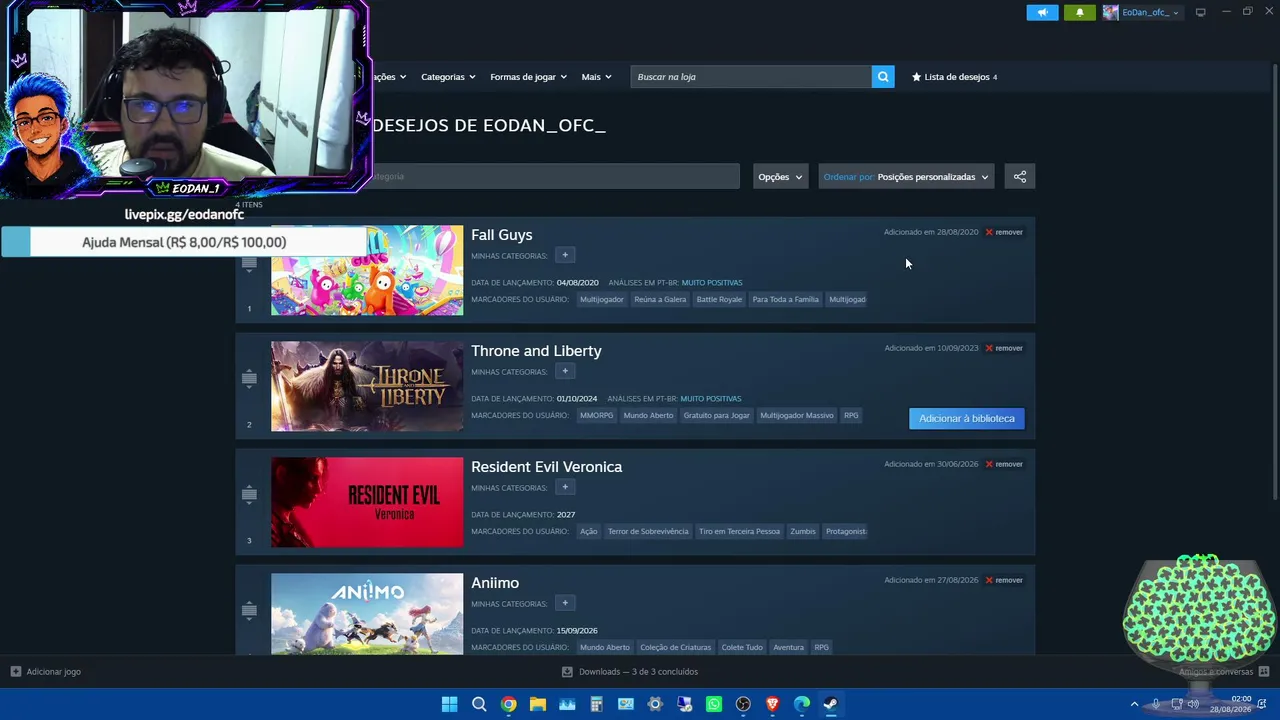Remove Throne and Liberty from wishlist
Image resolution: width=1280 pixels, height=720 pixels.
tap(1004, 348)
